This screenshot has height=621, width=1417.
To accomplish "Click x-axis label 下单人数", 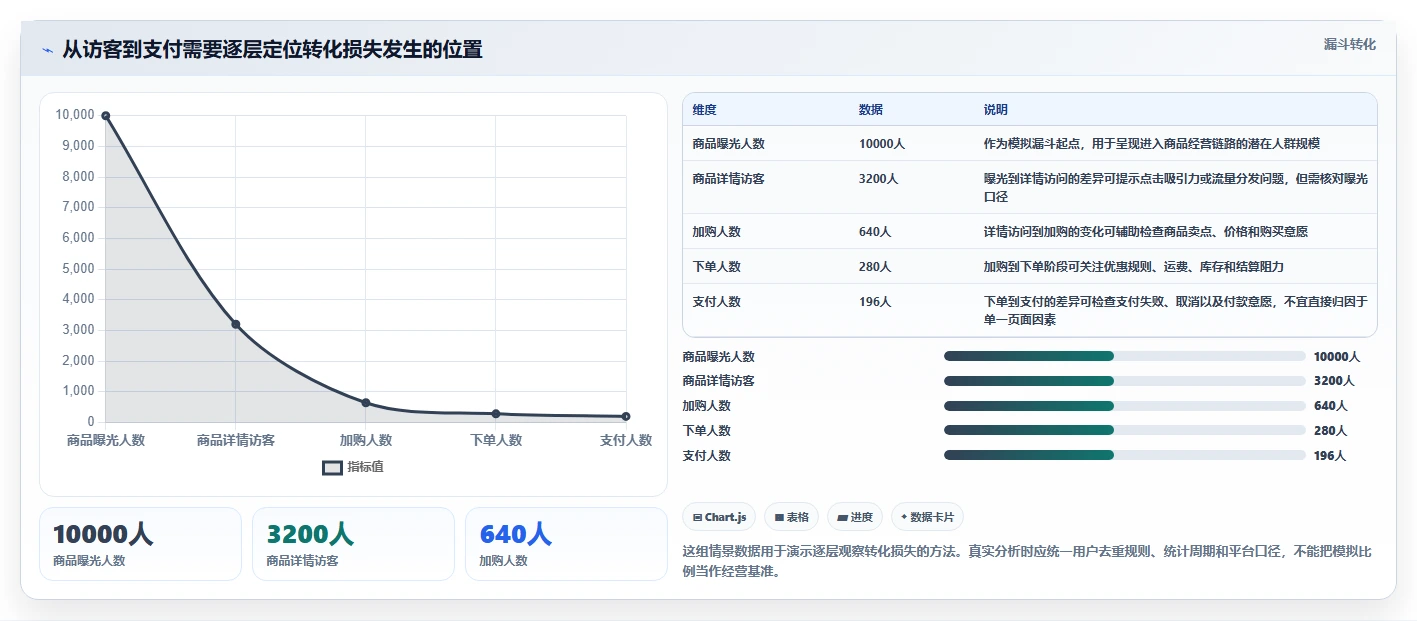I will tap(496, 440).
